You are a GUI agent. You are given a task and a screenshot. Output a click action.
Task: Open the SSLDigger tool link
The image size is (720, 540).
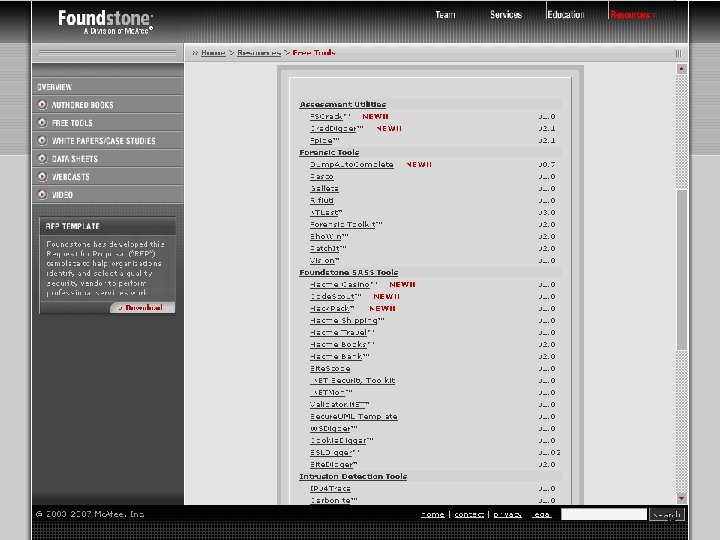[331, 452]
